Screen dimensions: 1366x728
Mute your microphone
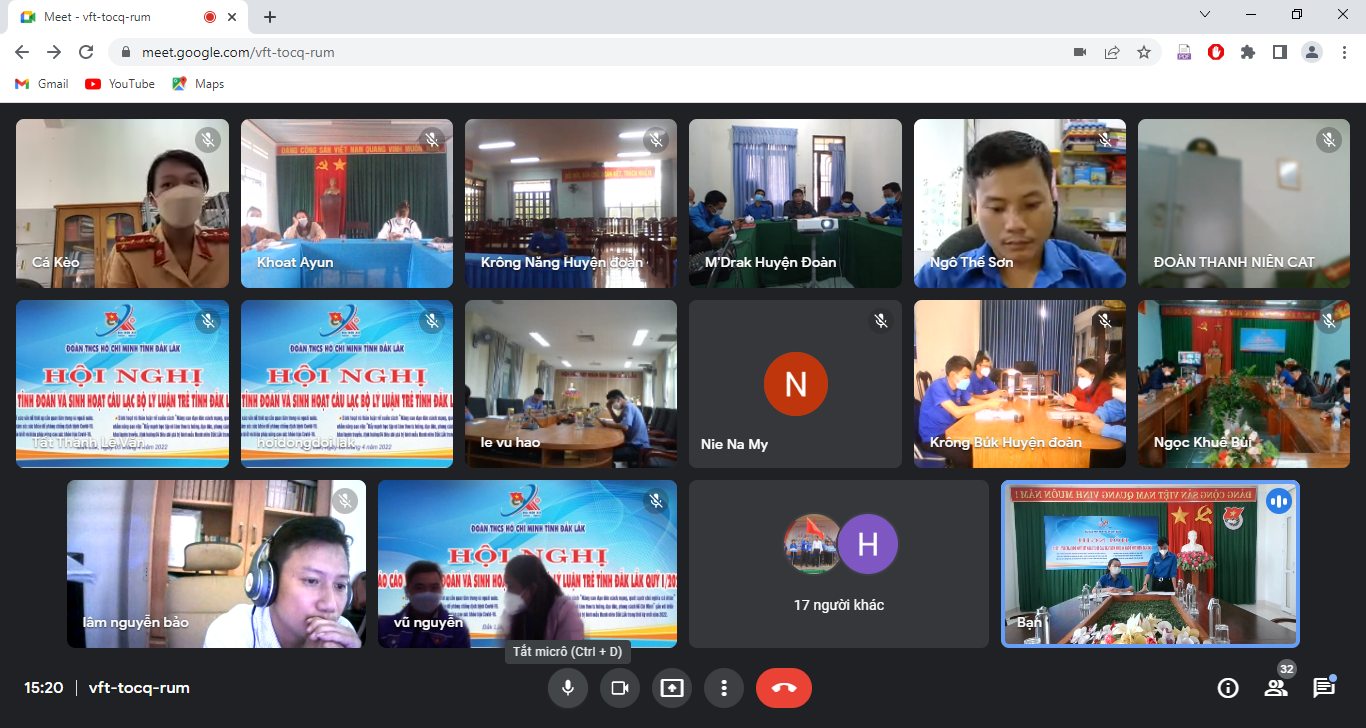[x=568, y=687]
